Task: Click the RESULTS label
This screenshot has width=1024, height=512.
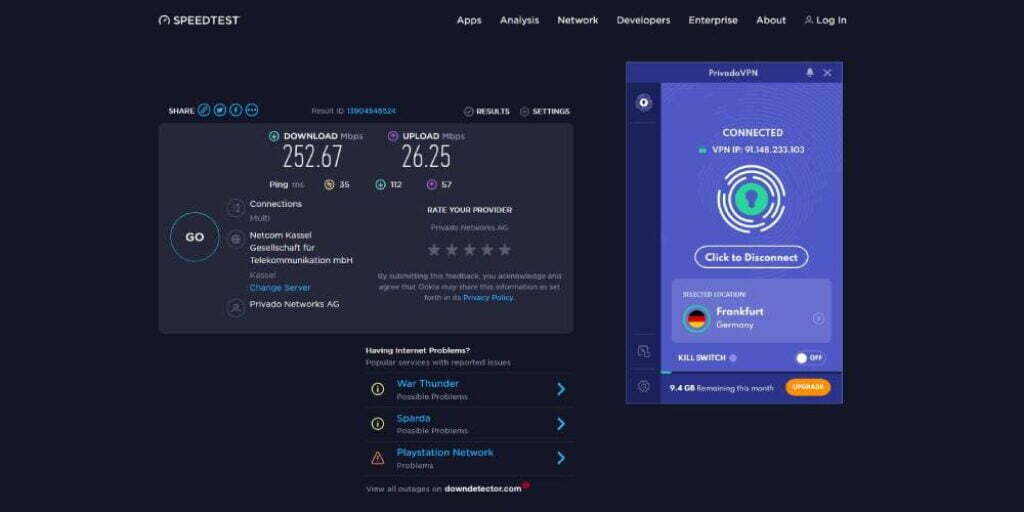Action: click(x=493, y=112)
